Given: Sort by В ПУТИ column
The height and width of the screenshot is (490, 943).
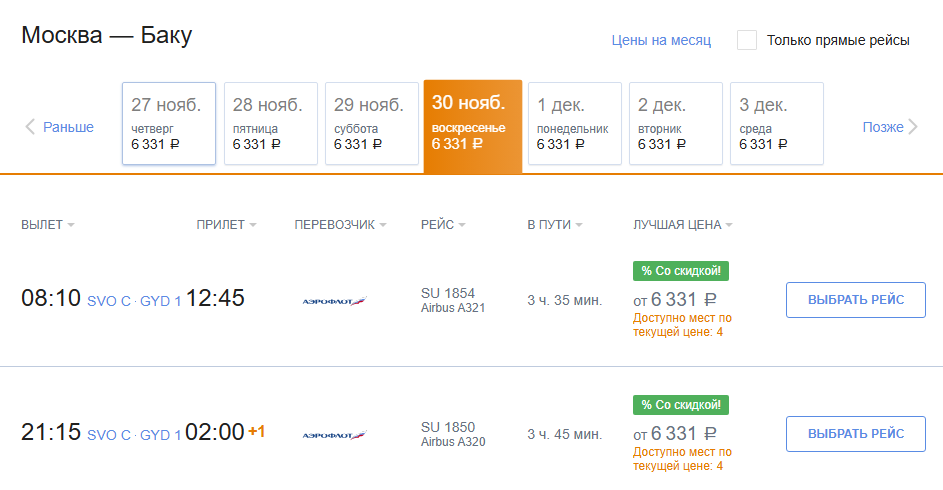Looking at the screenshot, I should pyautogui.click(x=554, y=225).
